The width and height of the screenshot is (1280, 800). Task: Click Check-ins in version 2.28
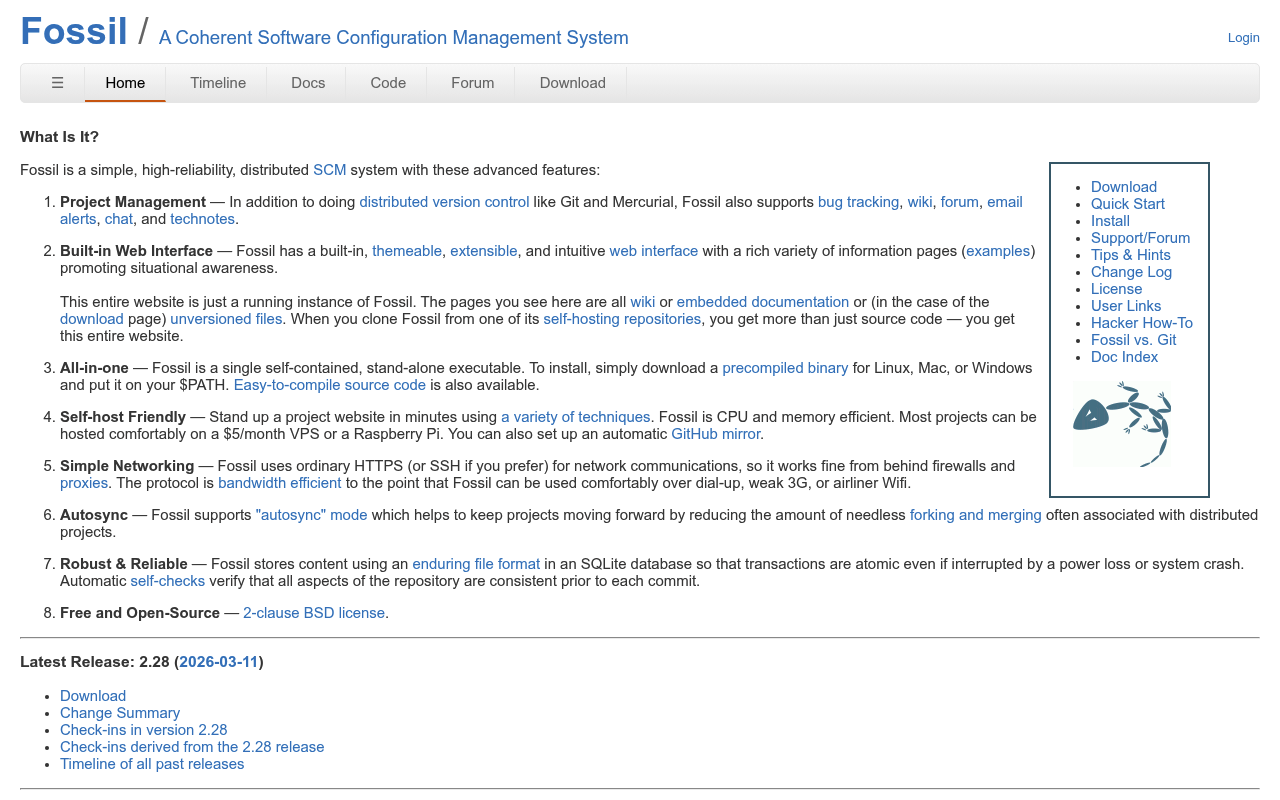(x=144, y=730)
